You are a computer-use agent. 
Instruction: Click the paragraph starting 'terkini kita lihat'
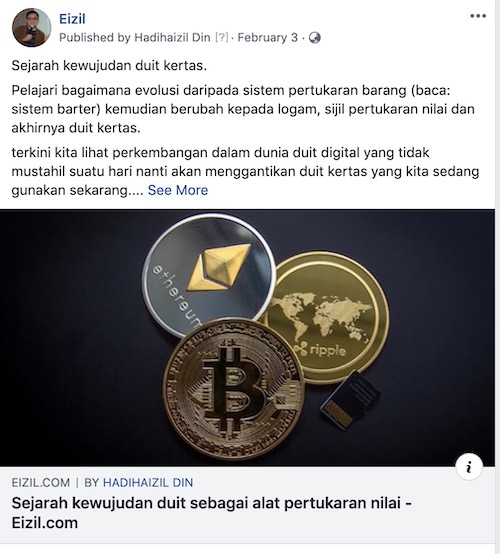[x=245, y=171]
